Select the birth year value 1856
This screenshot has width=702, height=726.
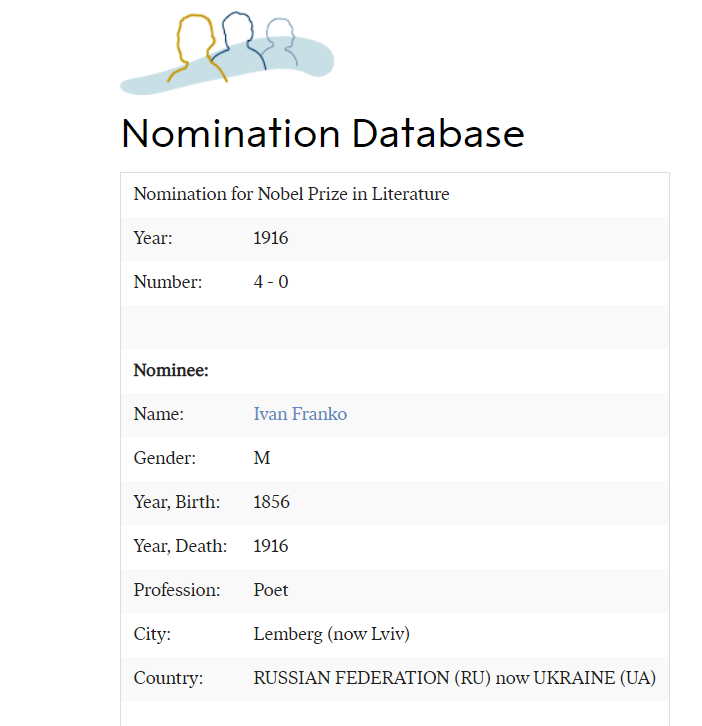click(271, 502)
